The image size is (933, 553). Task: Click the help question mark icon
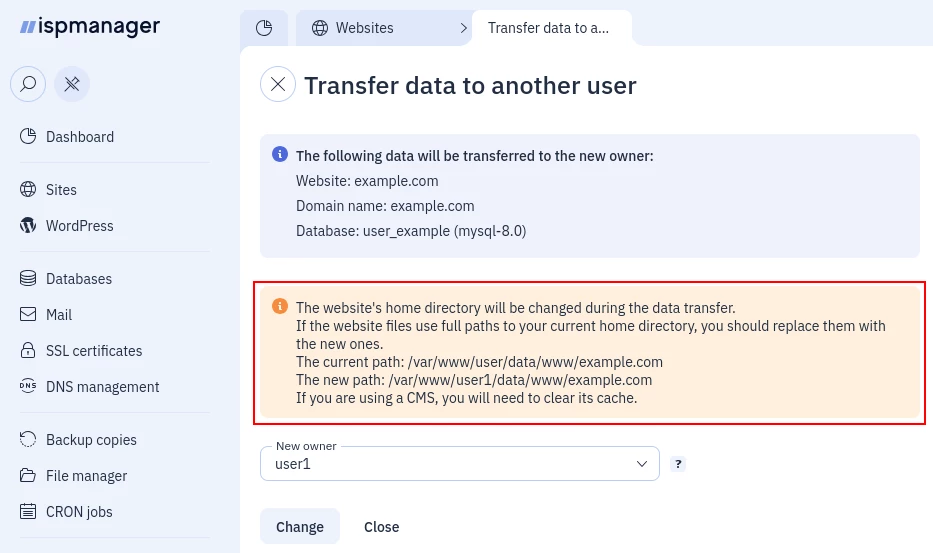[678, 464]
